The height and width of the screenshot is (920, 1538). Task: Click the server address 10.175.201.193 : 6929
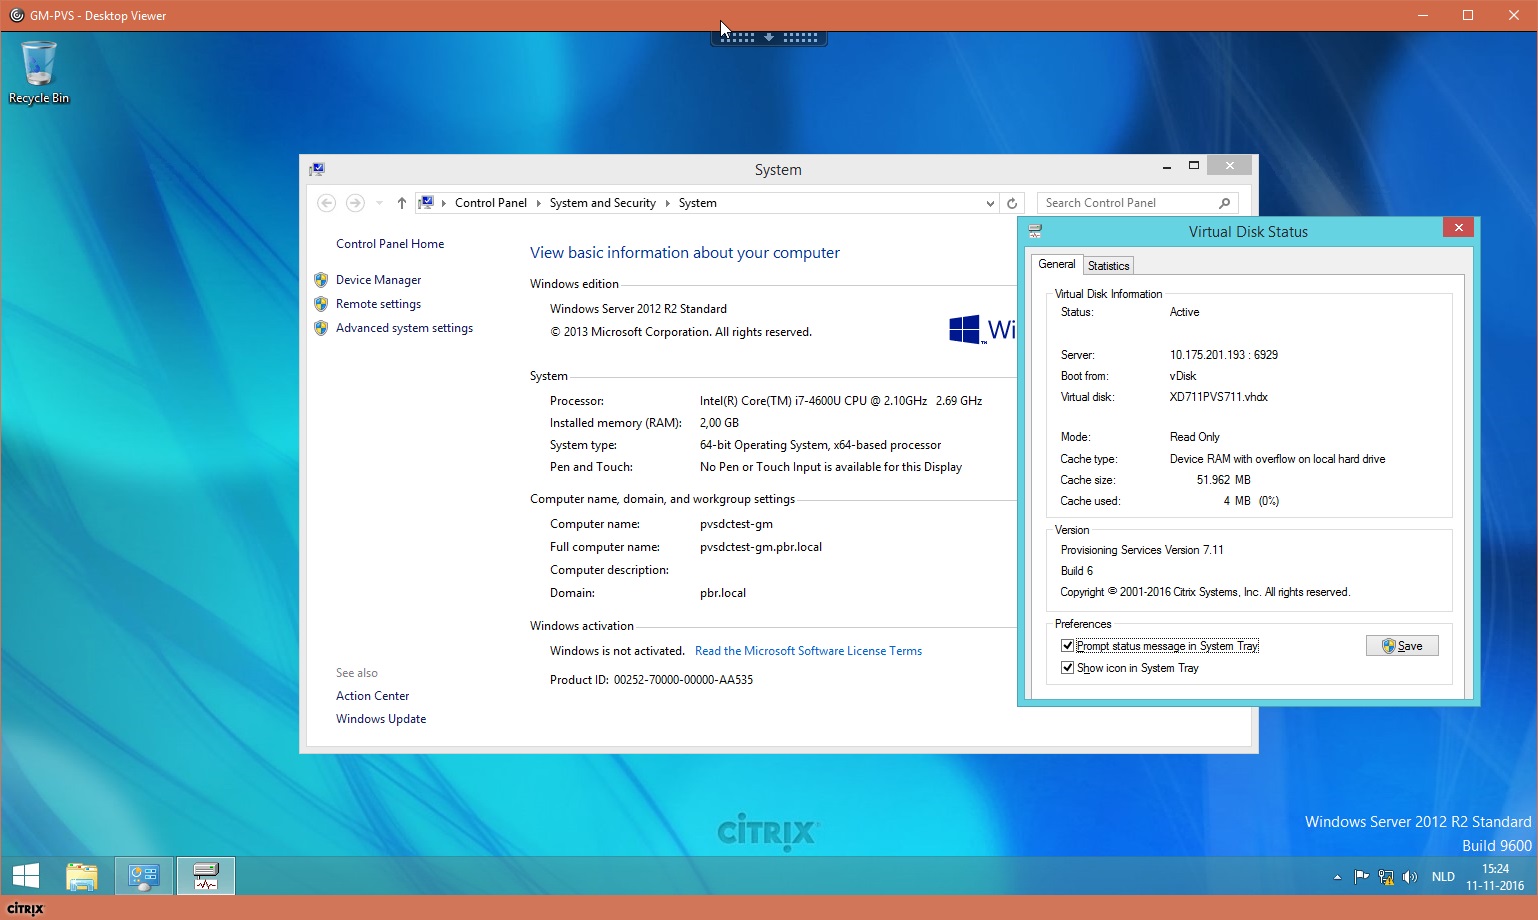pos(1223,355)
